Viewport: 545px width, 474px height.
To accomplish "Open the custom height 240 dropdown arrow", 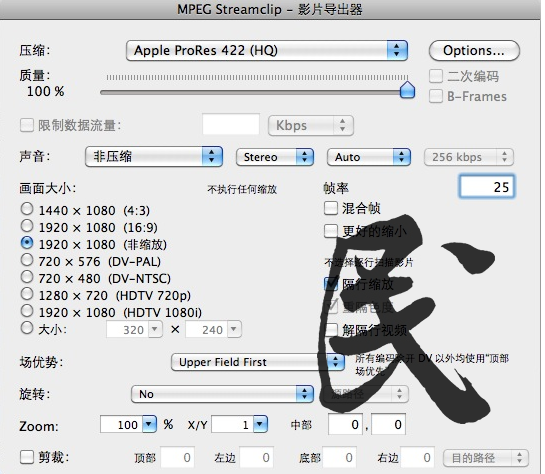I will [234, 329].
